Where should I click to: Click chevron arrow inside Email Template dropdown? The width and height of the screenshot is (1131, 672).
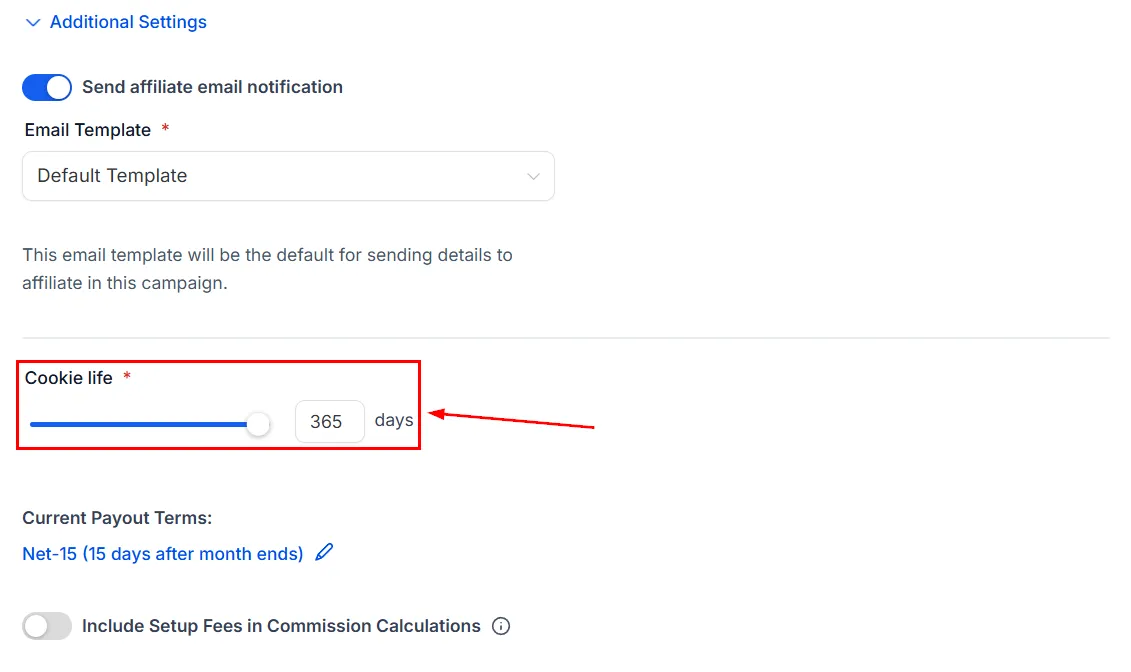coord(533,177)
